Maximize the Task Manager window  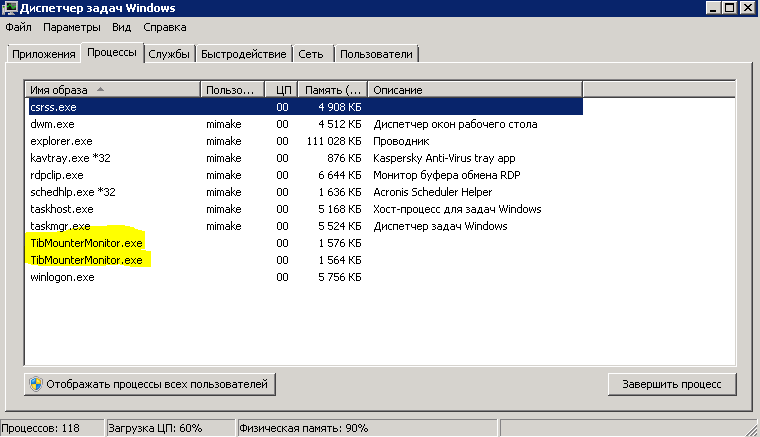[729, 8]
